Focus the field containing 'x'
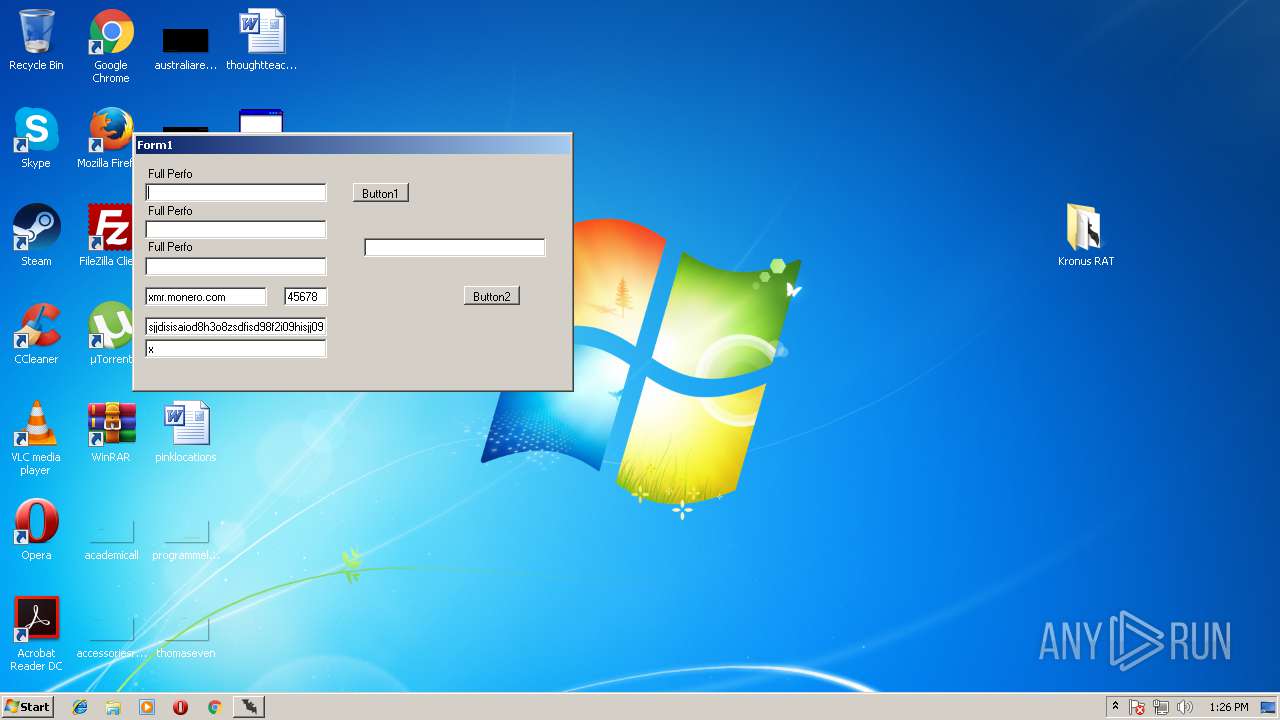Viewport: 1280px width, 720px height. click(236, 349)
